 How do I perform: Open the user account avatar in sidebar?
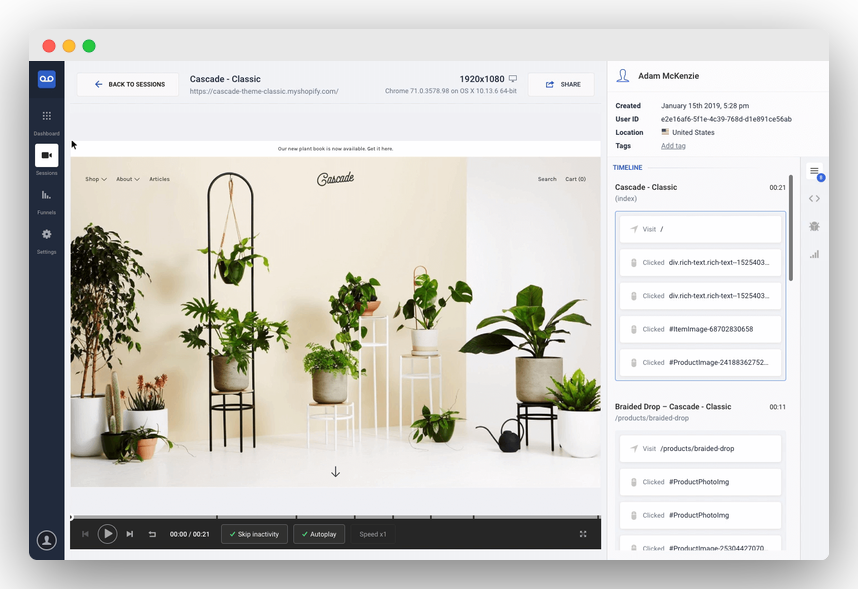coord(47,541)
